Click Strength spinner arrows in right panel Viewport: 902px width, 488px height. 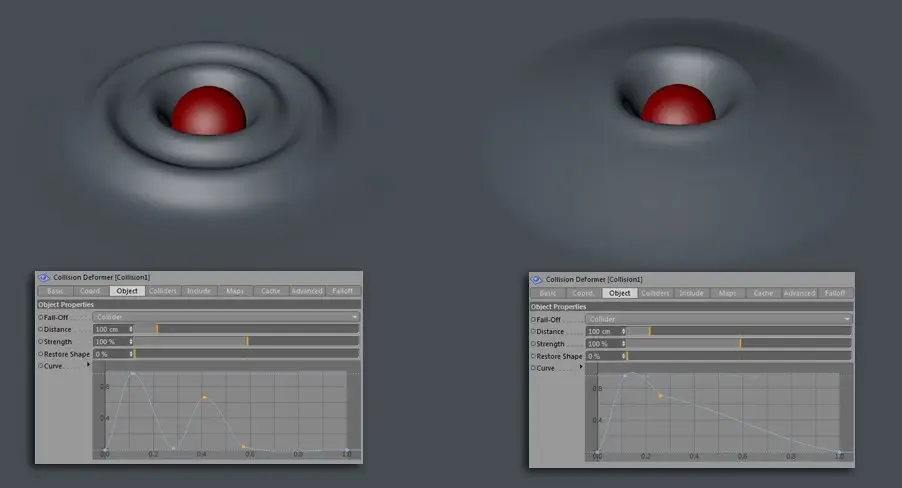point(623,344)
